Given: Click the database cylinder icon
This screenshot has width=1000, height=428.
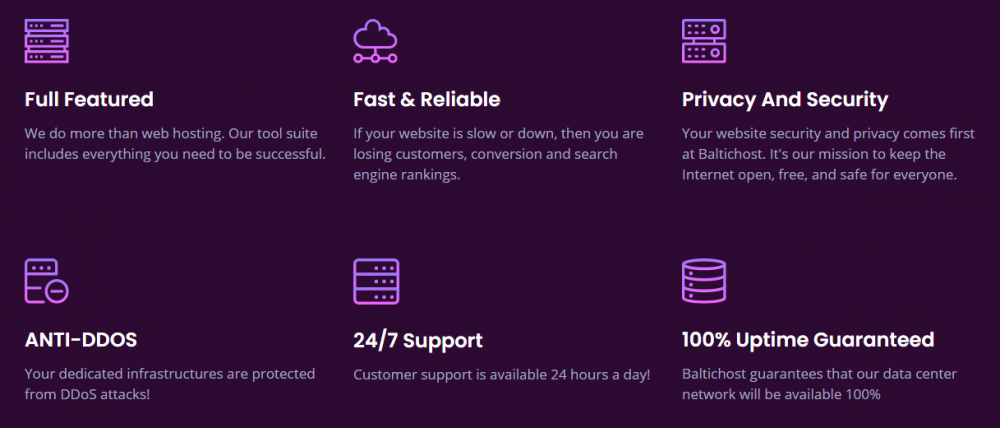Looking at the screenshot, I should pyautogui.click(x=704, y=281).
